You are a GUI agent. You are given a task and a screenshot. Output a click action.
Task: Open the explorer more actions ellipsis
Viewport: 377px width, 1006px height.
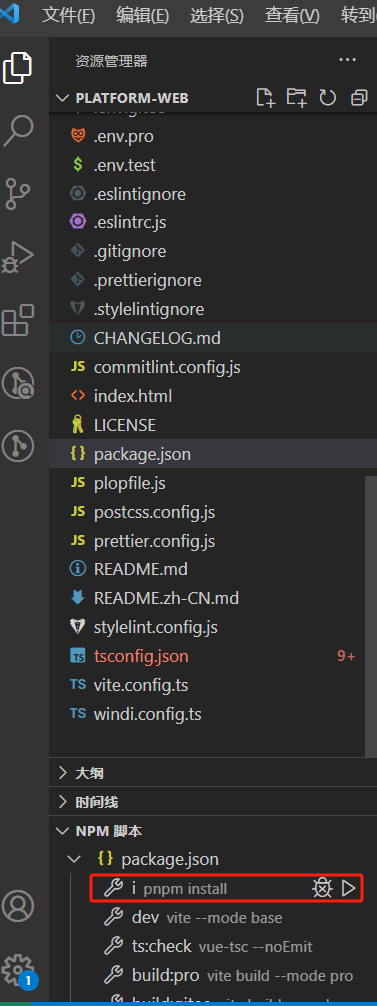pos(348,60)
